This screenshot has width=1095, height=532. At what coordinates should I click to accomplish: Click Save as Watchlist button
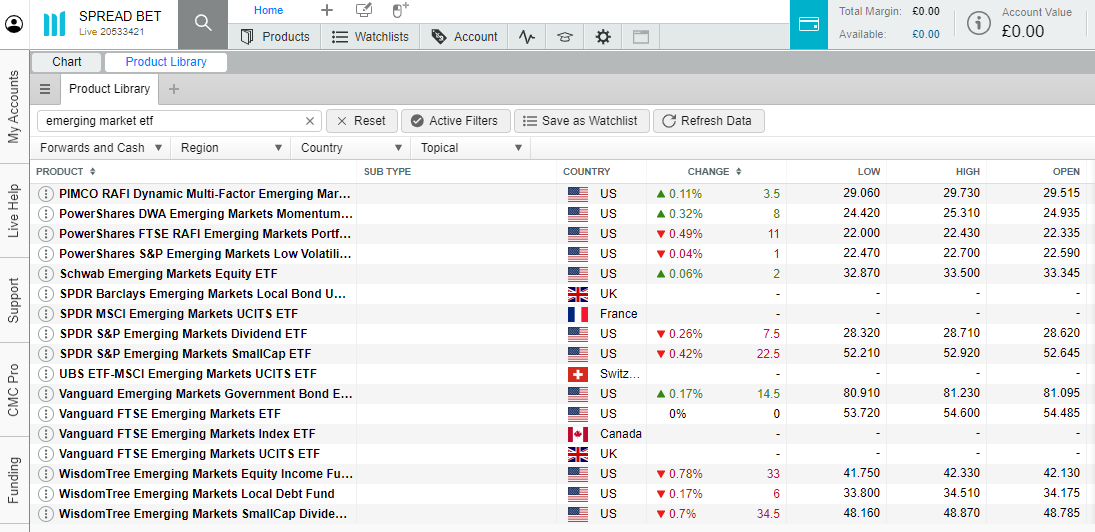(580, 121)
